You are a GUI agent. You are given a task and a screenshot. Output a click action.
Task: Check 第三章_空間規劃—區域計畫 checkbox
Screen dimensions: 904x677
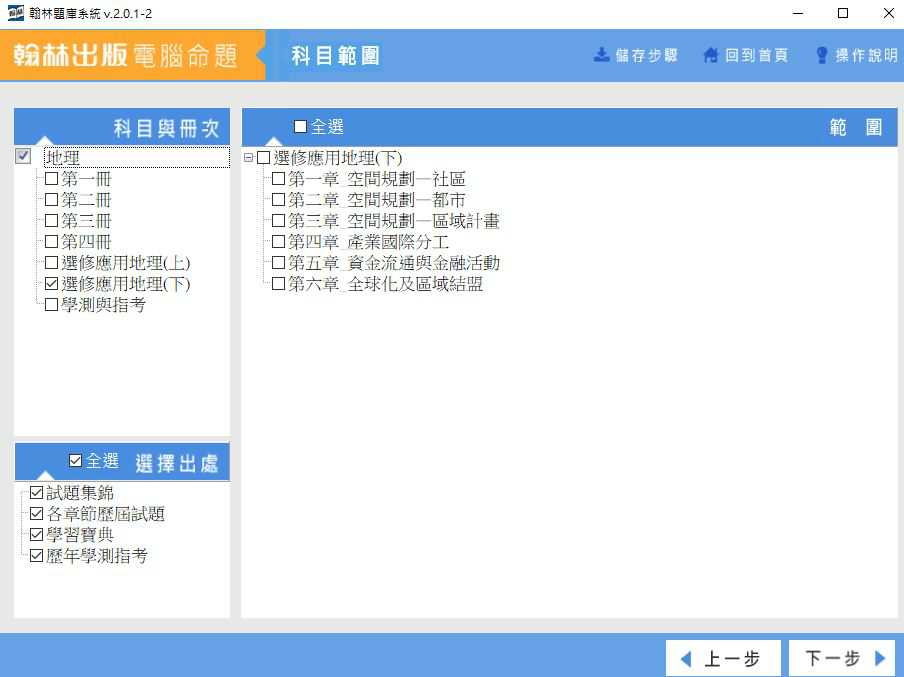coord(278,220)
